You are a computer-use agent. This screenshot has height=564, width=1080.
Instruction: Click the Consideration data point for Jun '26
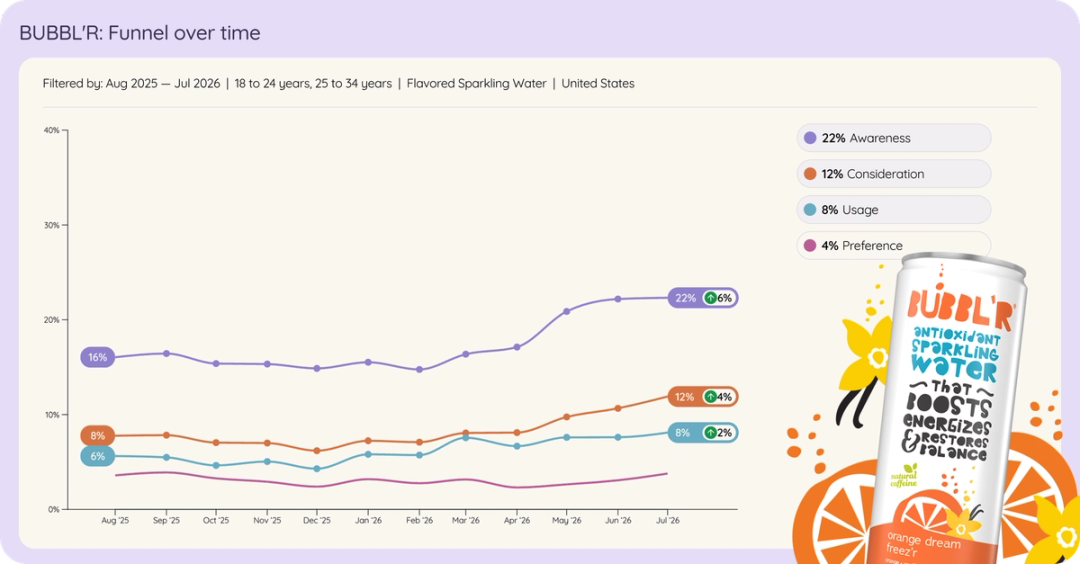[618, 408]
